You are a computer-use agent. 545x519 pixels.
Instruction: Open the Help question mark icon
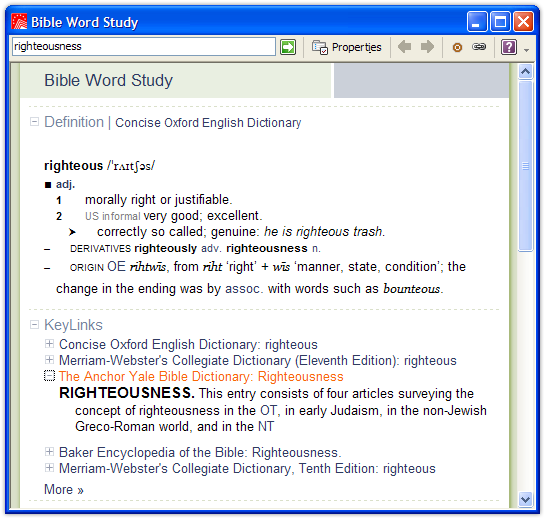click(509, 47)
